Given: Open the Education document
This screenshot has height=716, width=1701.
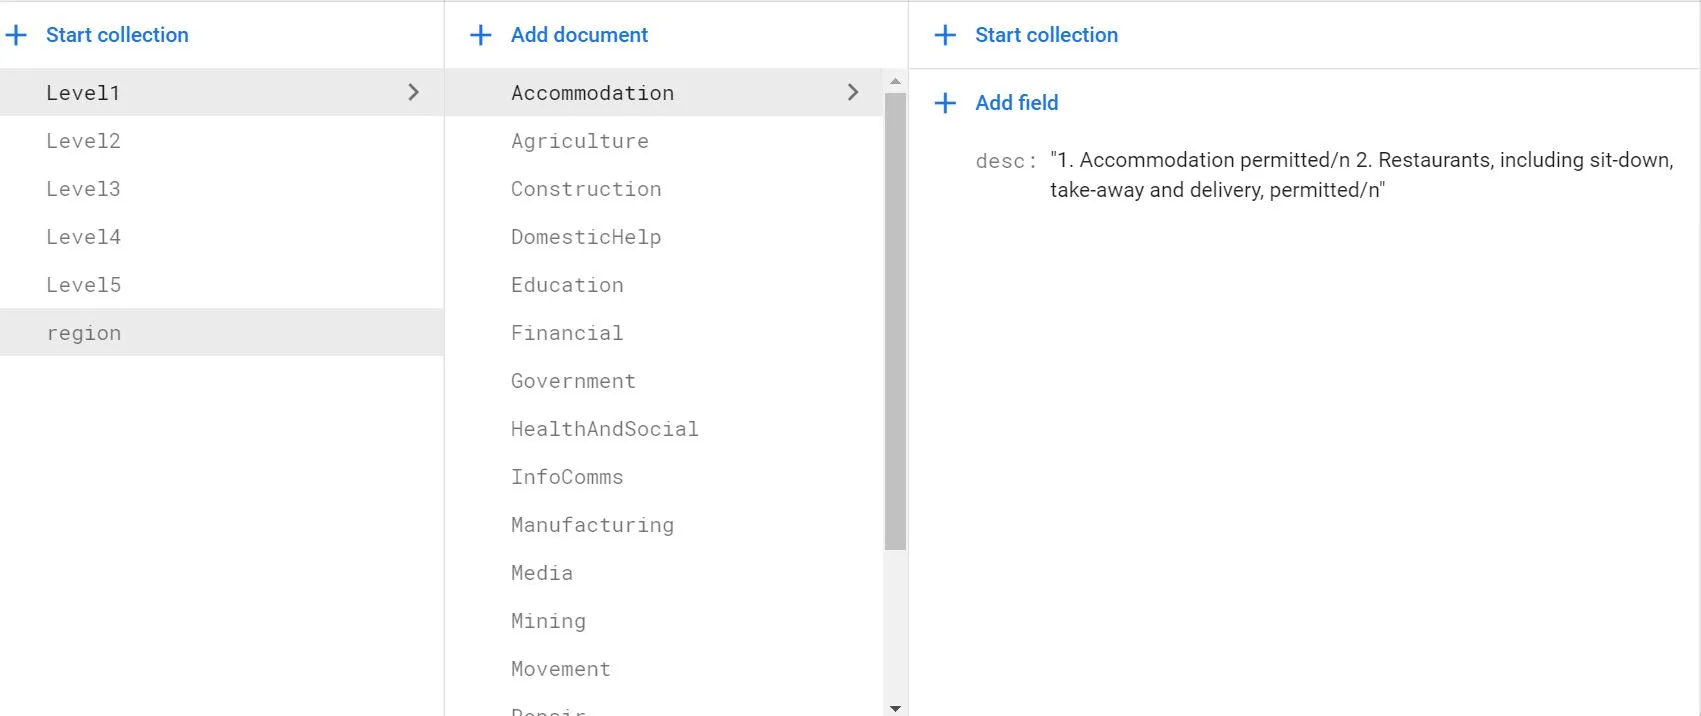Looking at the screenshot, I should tap(567, 285).
